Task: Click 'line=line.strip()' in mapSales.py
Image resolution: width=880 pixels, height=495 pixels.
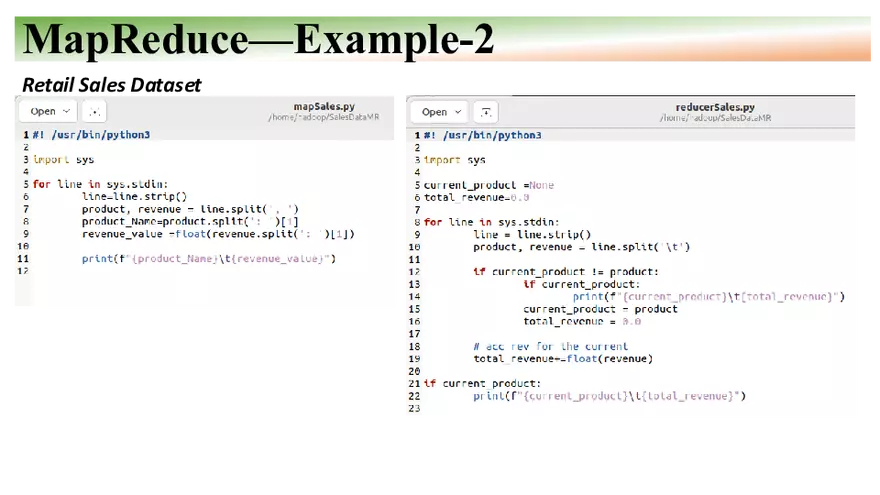Action: [x=135, y=196]
